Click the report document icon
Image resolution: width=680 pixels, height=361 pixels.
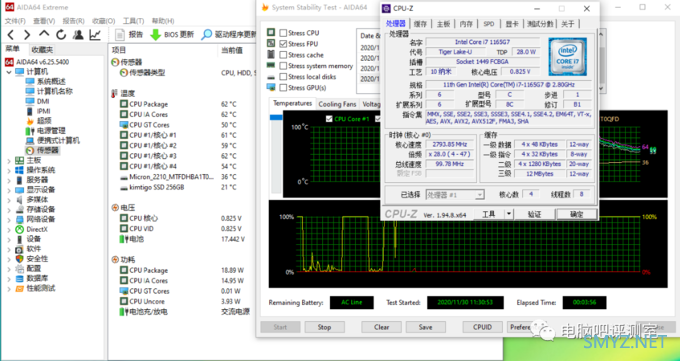(x=120, y=35)
